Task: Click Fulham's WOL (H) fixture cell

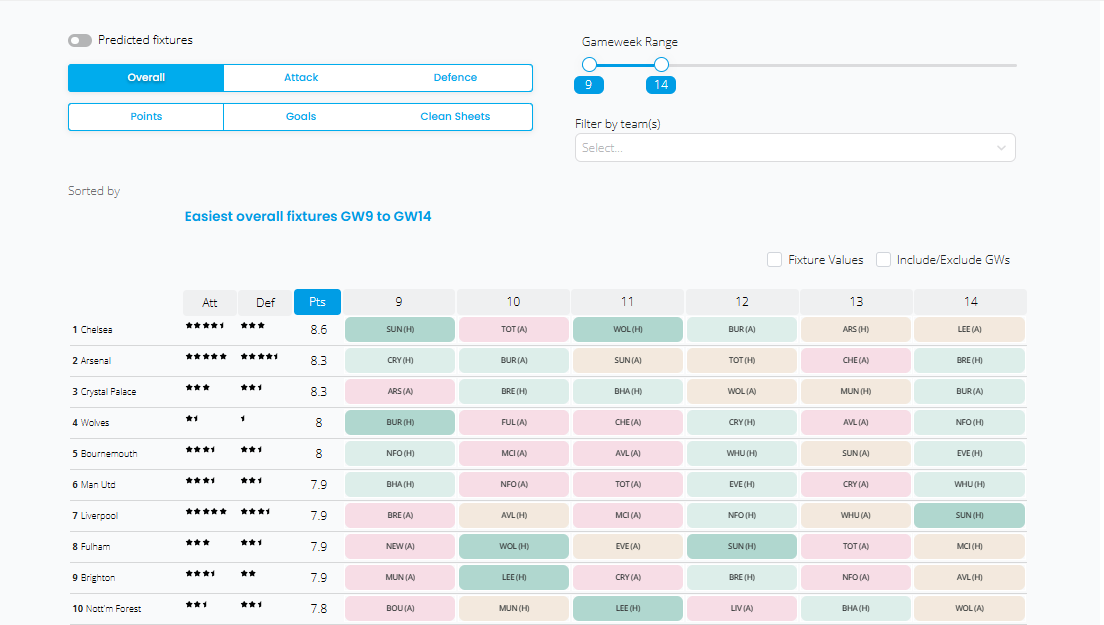Action: tap(514, 546)
